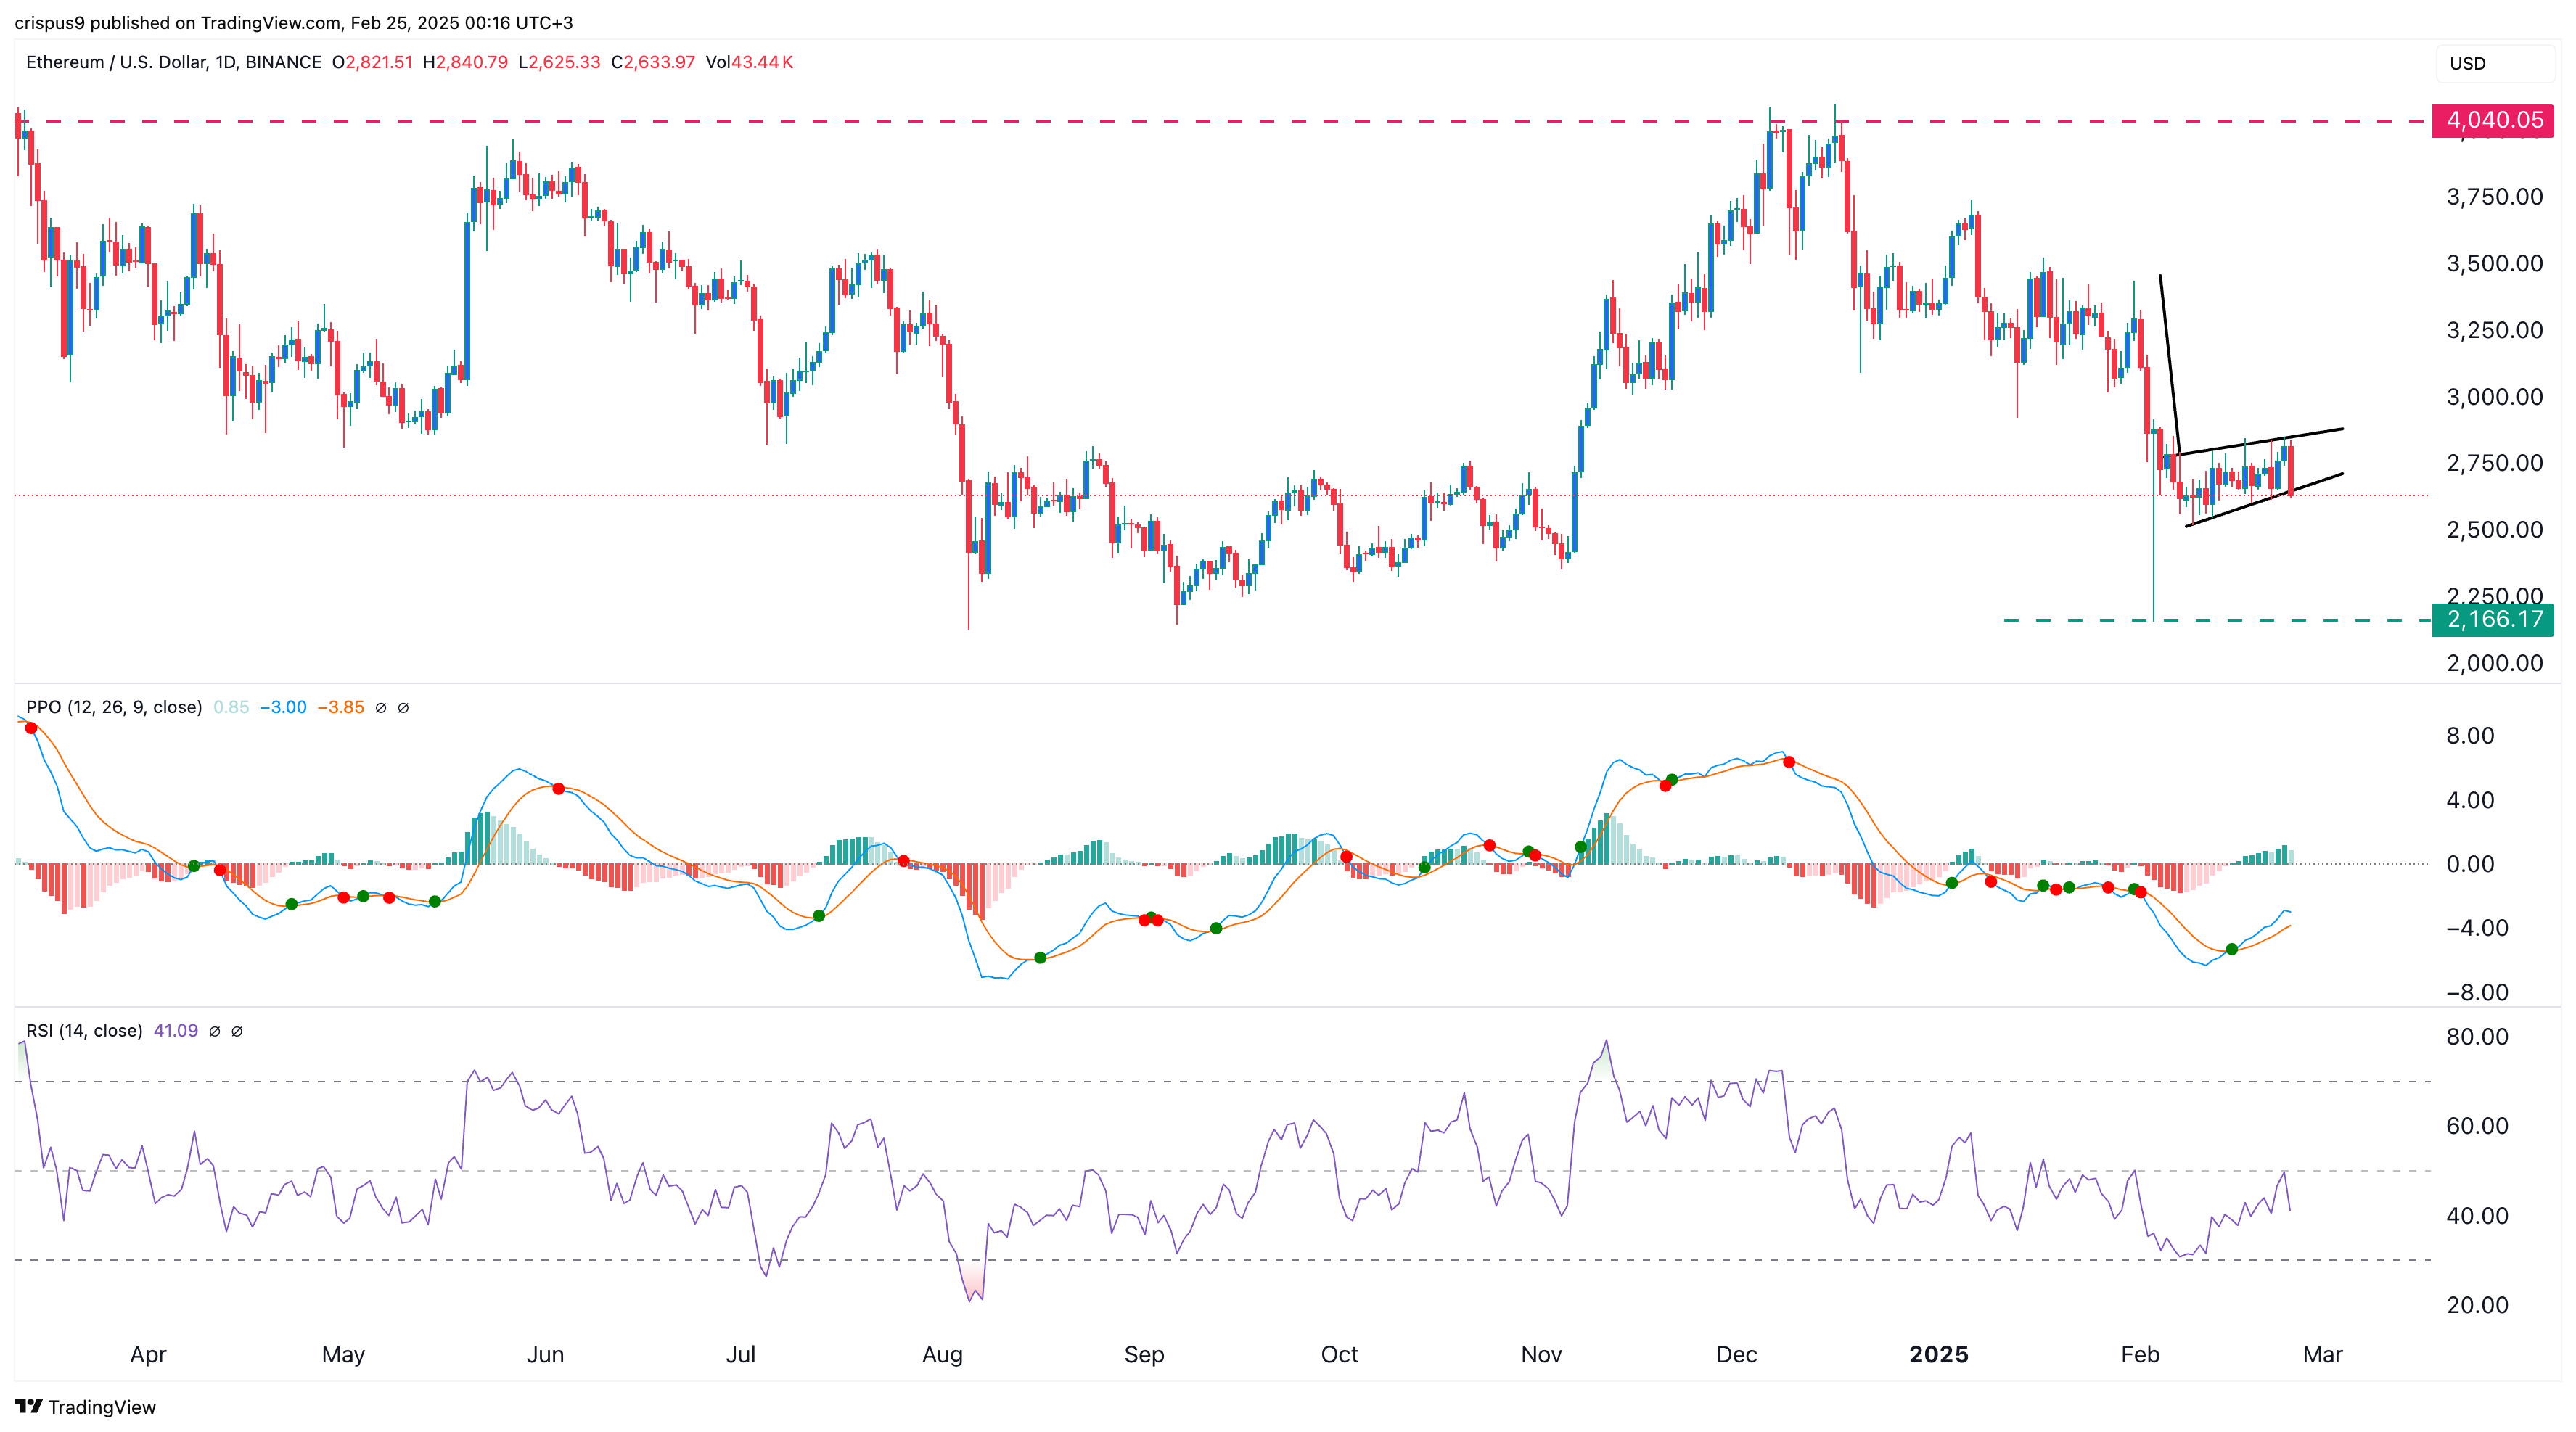Click the -8.00 level on PPO axis
Viewport: 2576px width, 1432px height.
pyautogui.click(x=2477, y=992)
